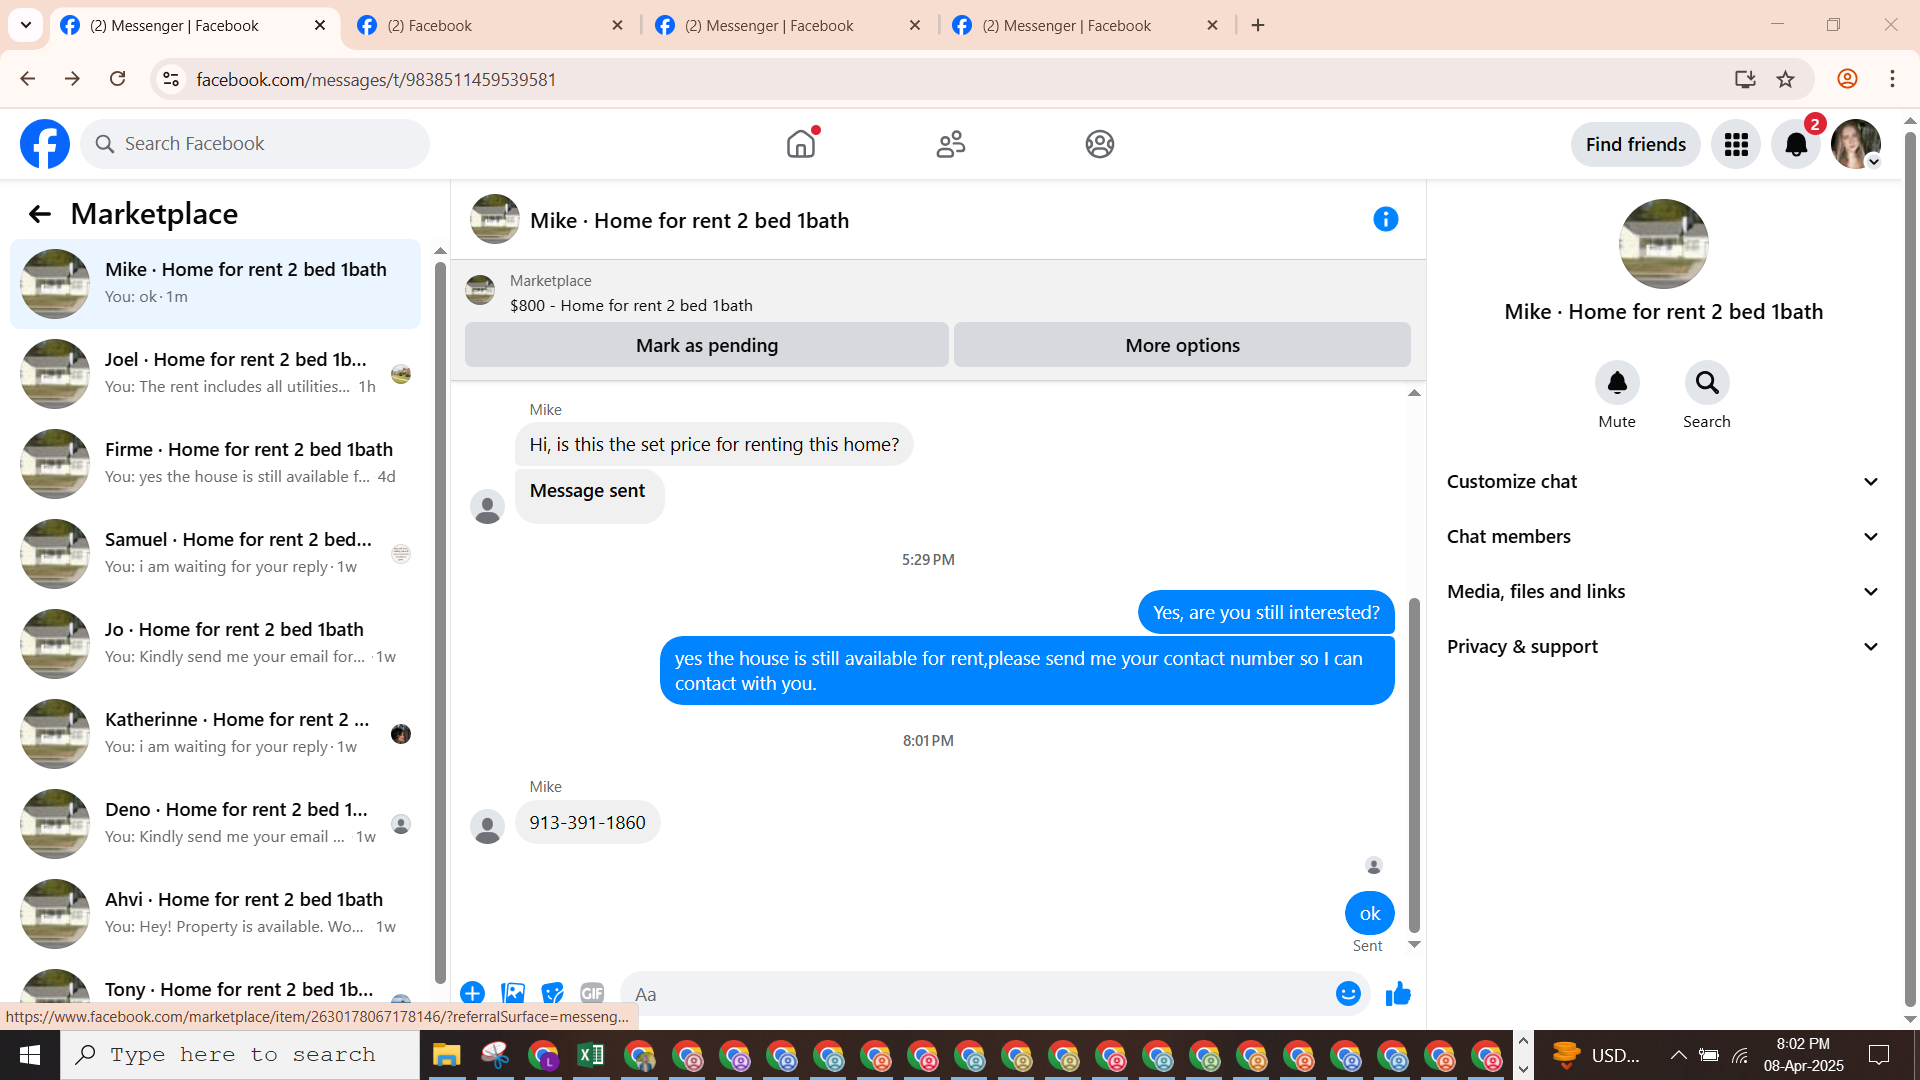Switch to the (2) Facebook browser tab

490,26
